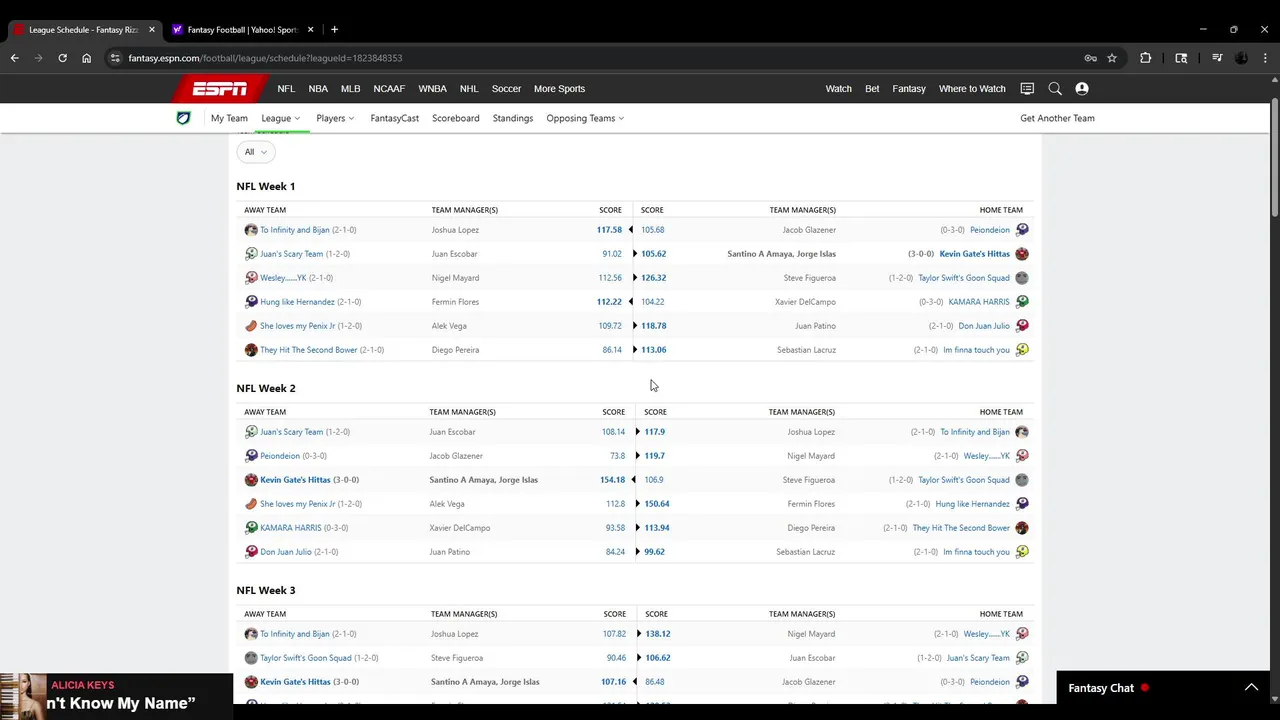Open FantasyCast page

coord(394,118)
